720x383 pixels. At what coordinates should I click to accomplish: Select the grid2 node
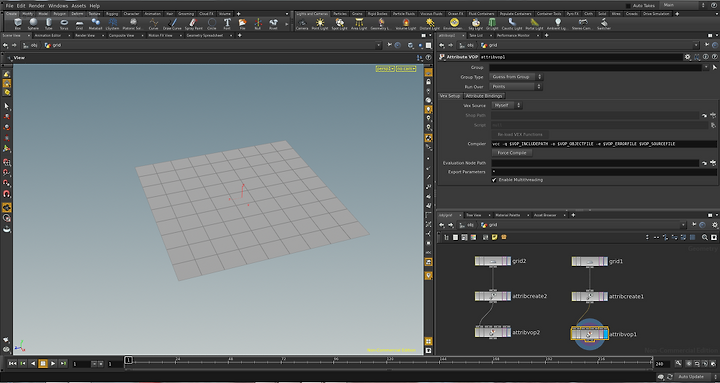click(493, 261)
